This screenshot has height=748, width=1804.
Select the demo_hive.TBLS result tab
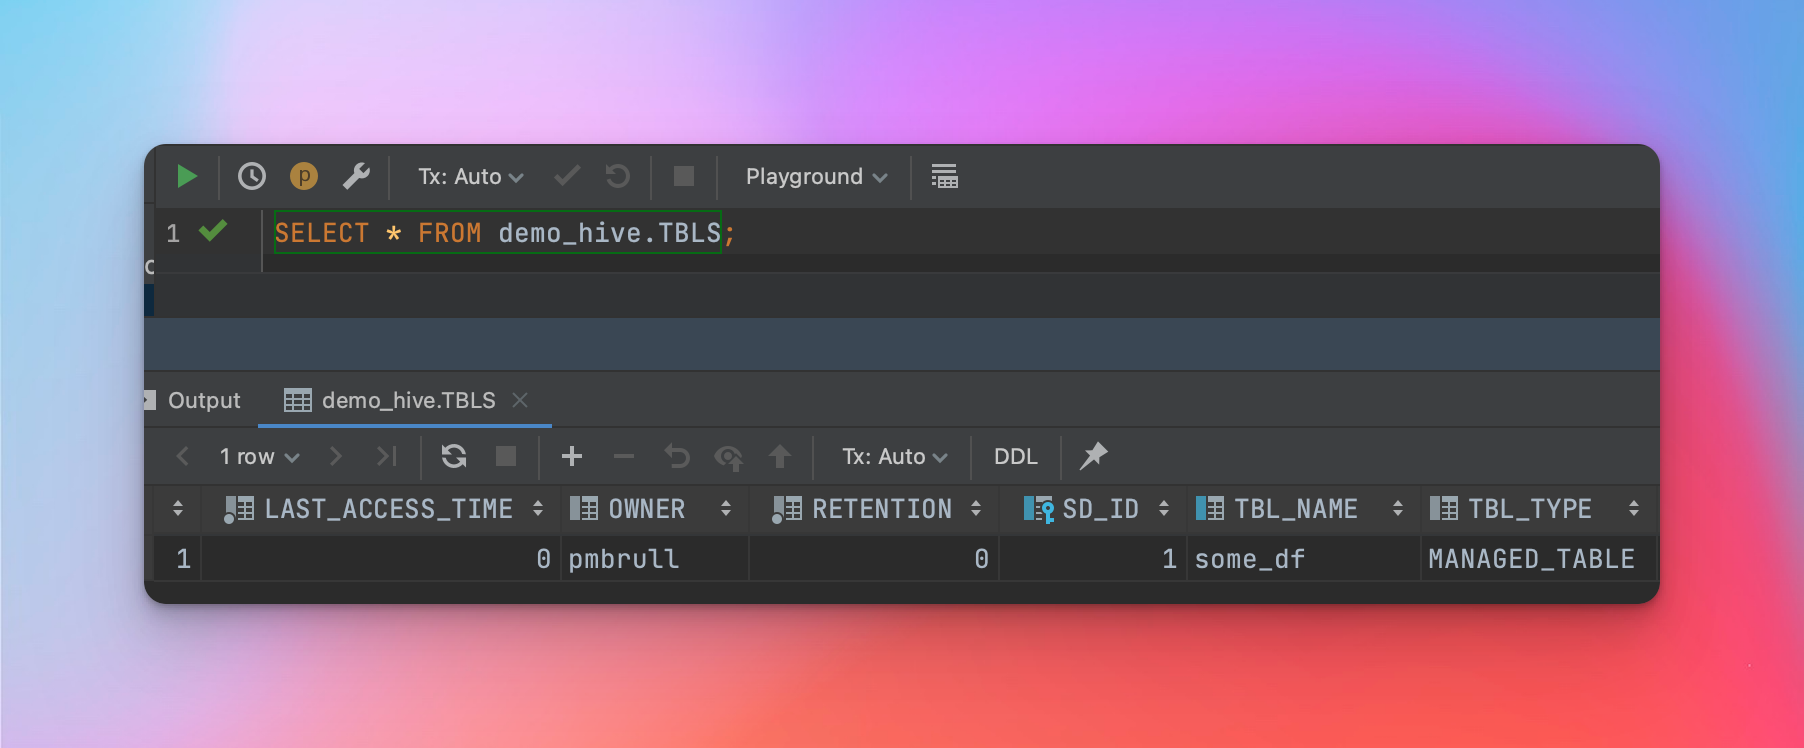(x=407, y=401)
